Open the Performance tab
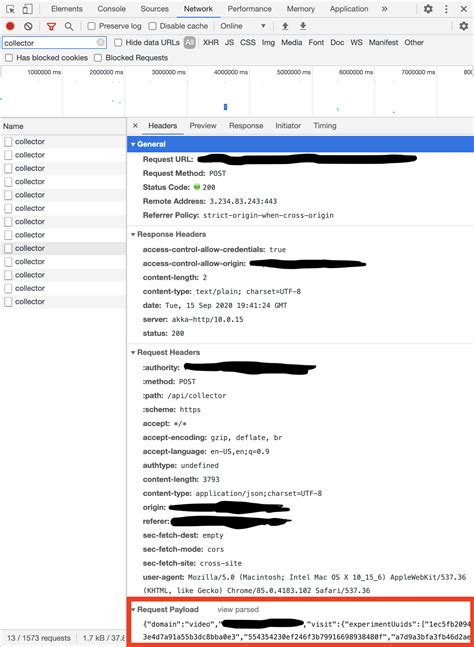 coord(249,9)
